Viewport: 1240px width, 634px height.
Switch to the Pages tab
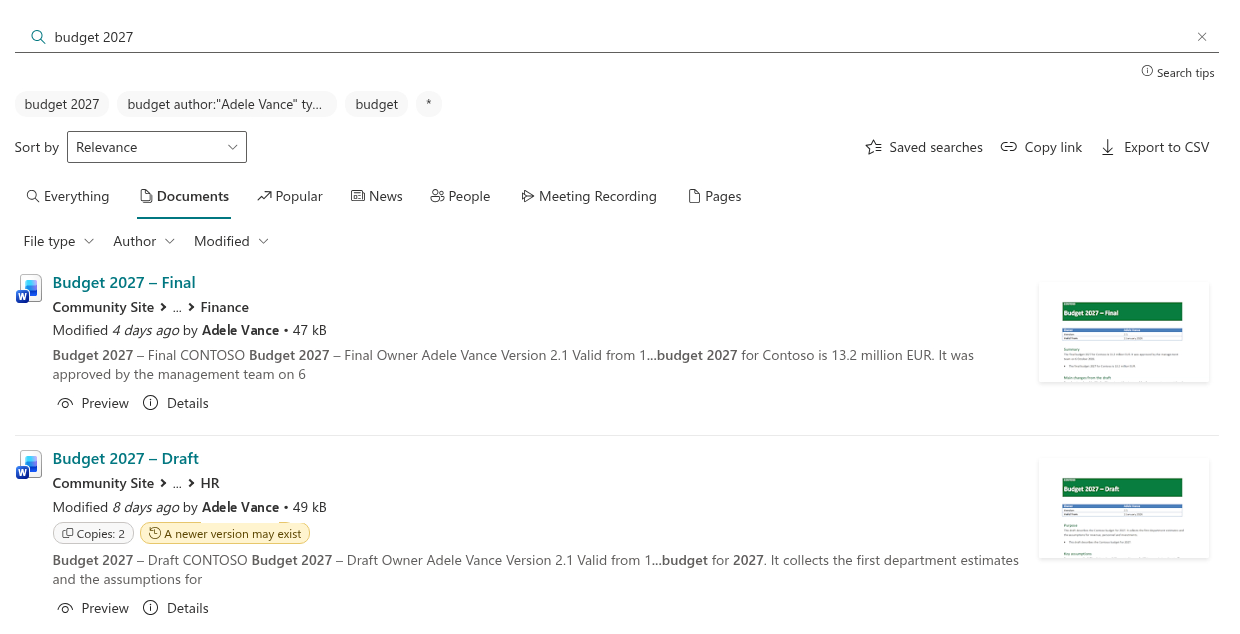(x=715, y=196)
